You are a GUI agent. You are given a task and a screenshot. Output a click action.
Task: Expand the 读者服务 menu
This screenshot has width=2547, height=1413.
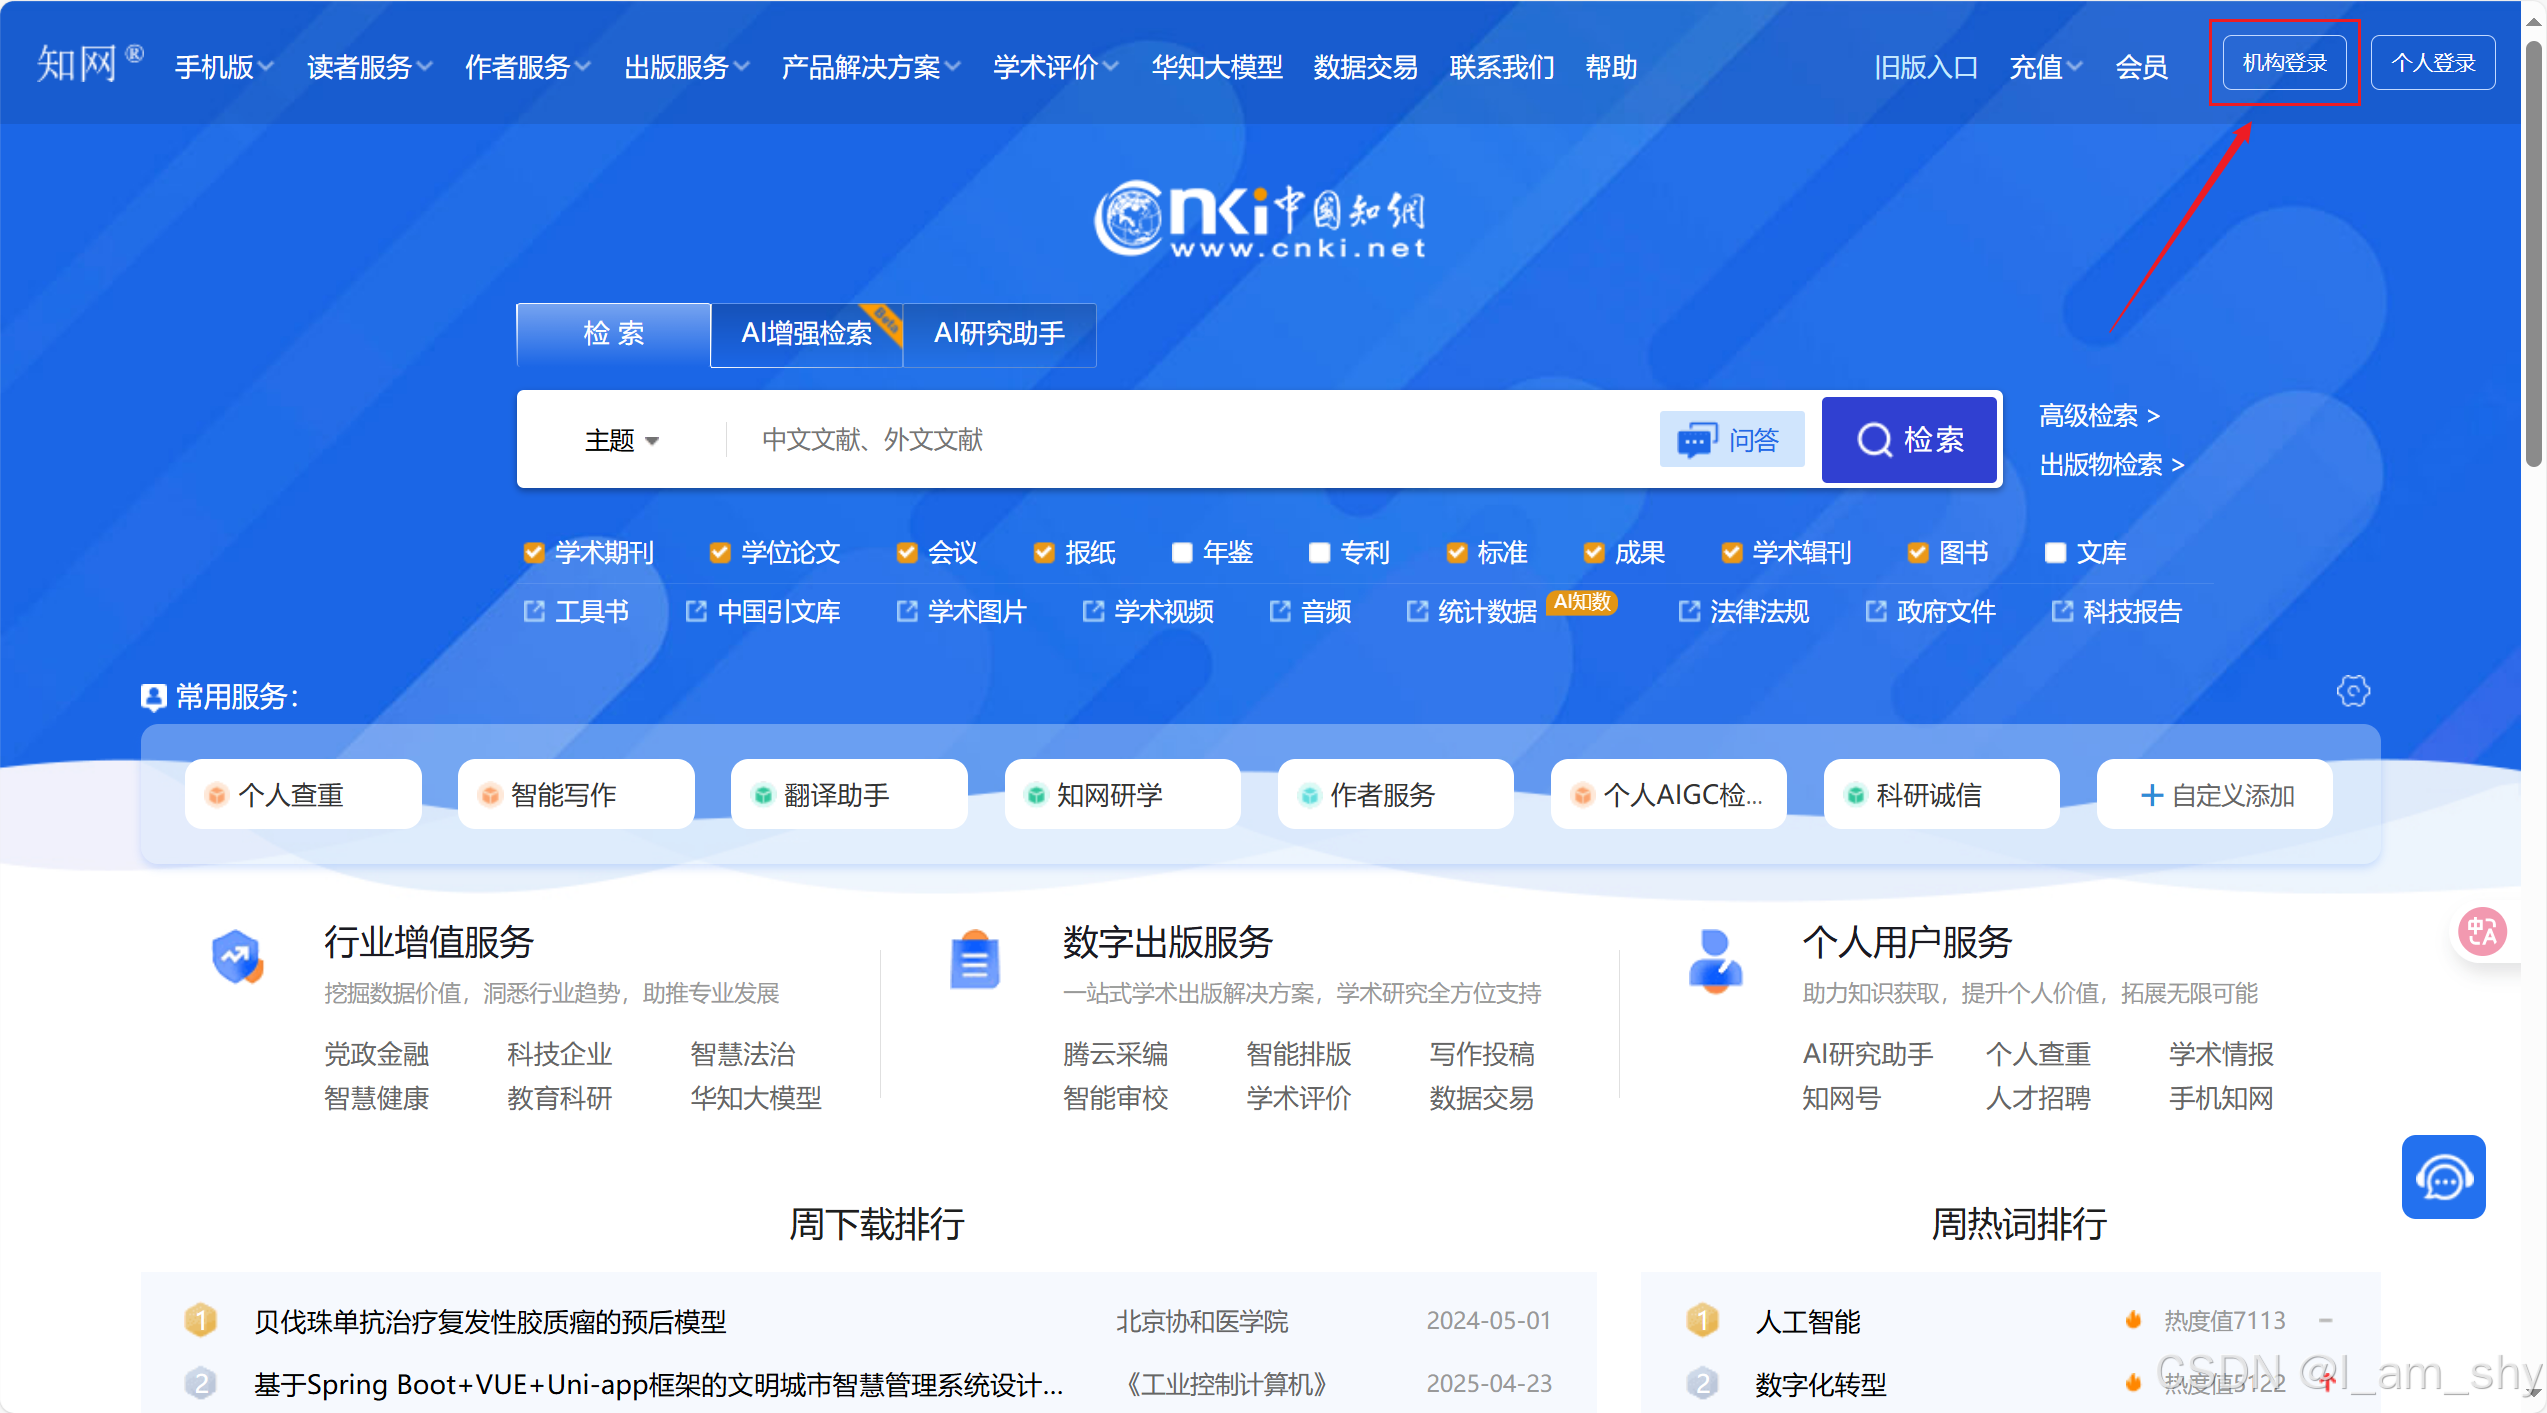click(x=368, y=67)
